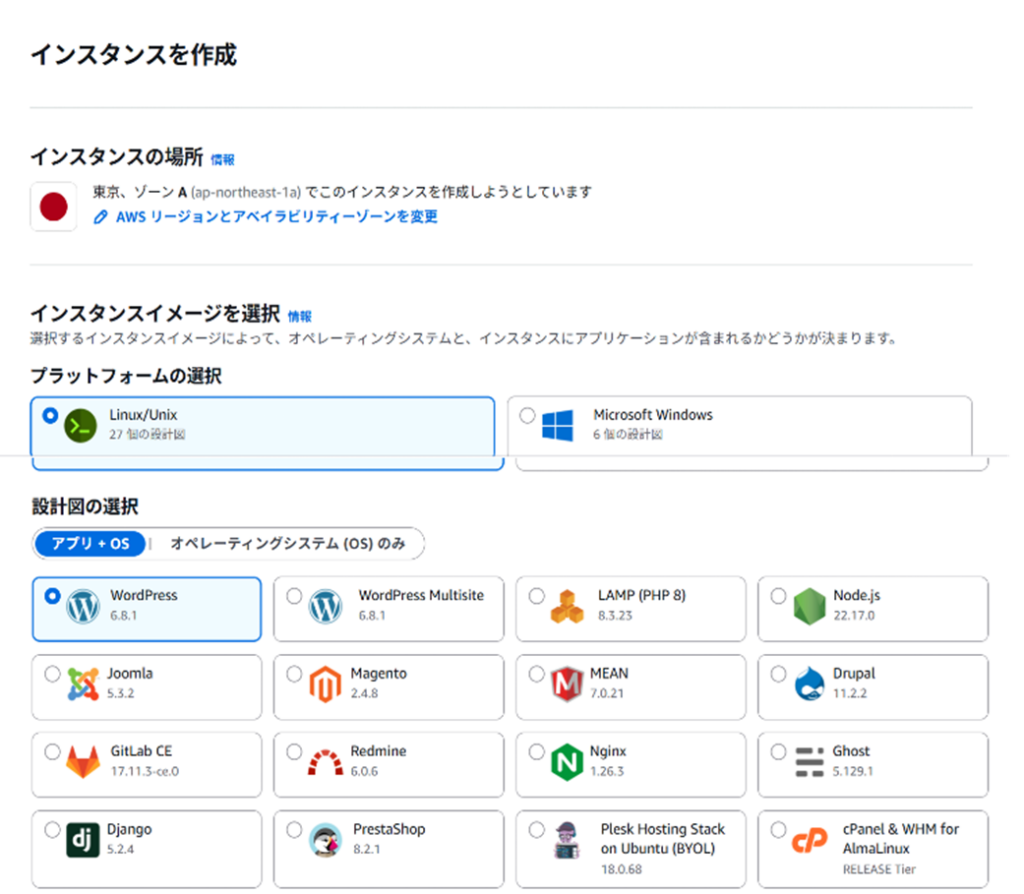Viewport: 1024px width, 894px height.
Task: Click the Joomla logo icon
Action: 83,684
